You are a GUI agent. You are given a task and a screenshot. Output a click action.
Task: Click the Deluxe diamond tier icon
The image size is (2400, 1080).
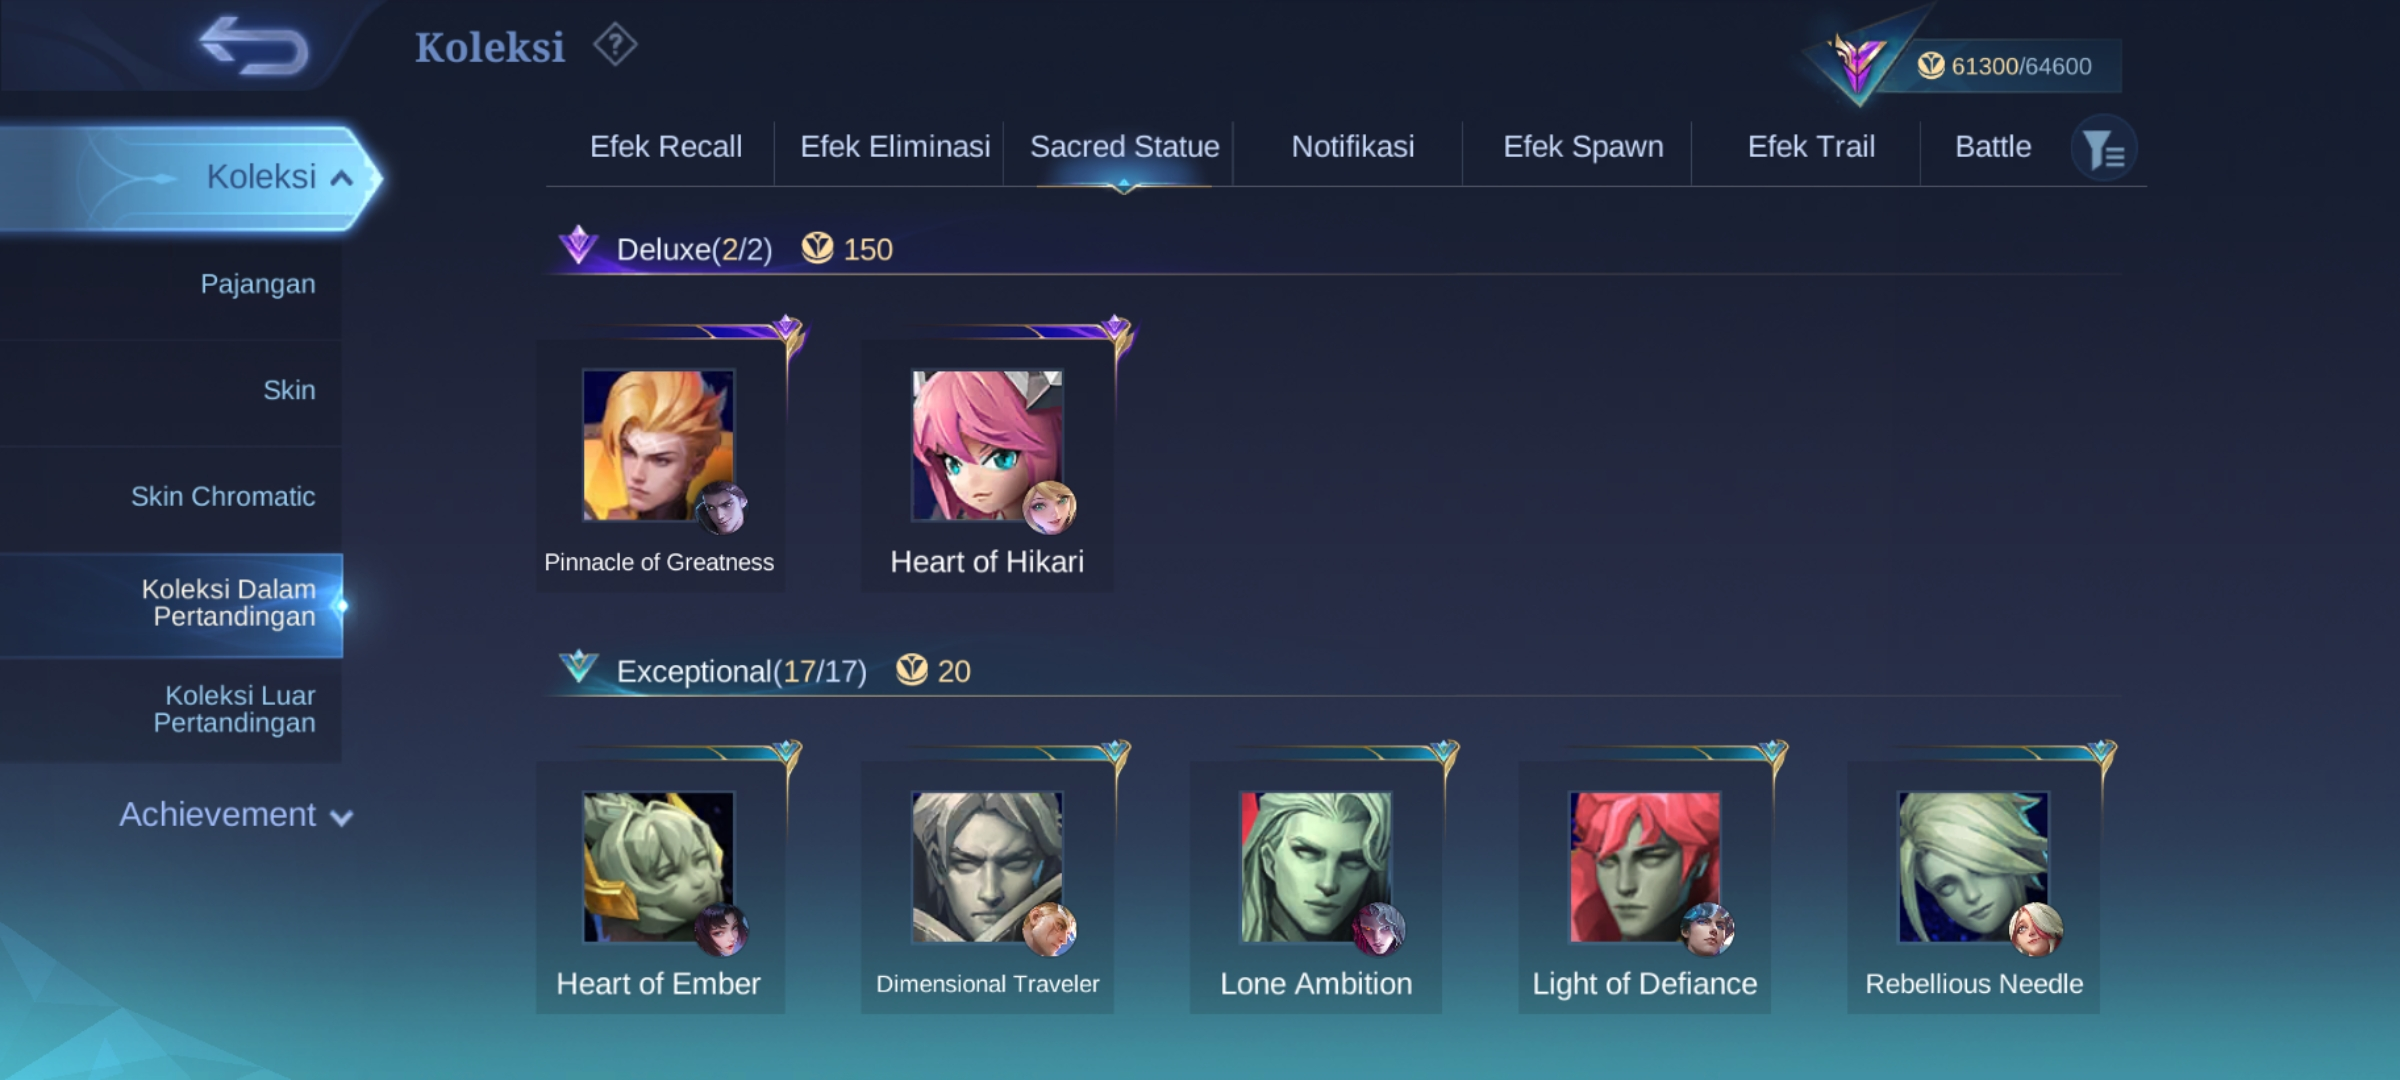pos(578,246)
